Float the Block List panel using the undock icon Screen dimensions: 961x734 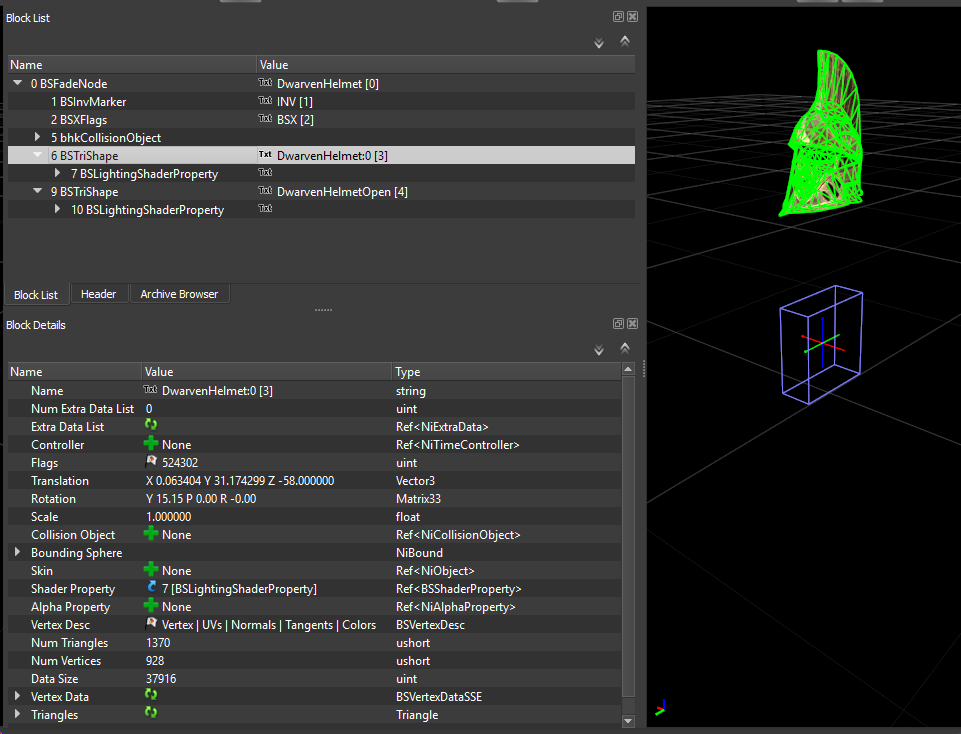(618, 17)
